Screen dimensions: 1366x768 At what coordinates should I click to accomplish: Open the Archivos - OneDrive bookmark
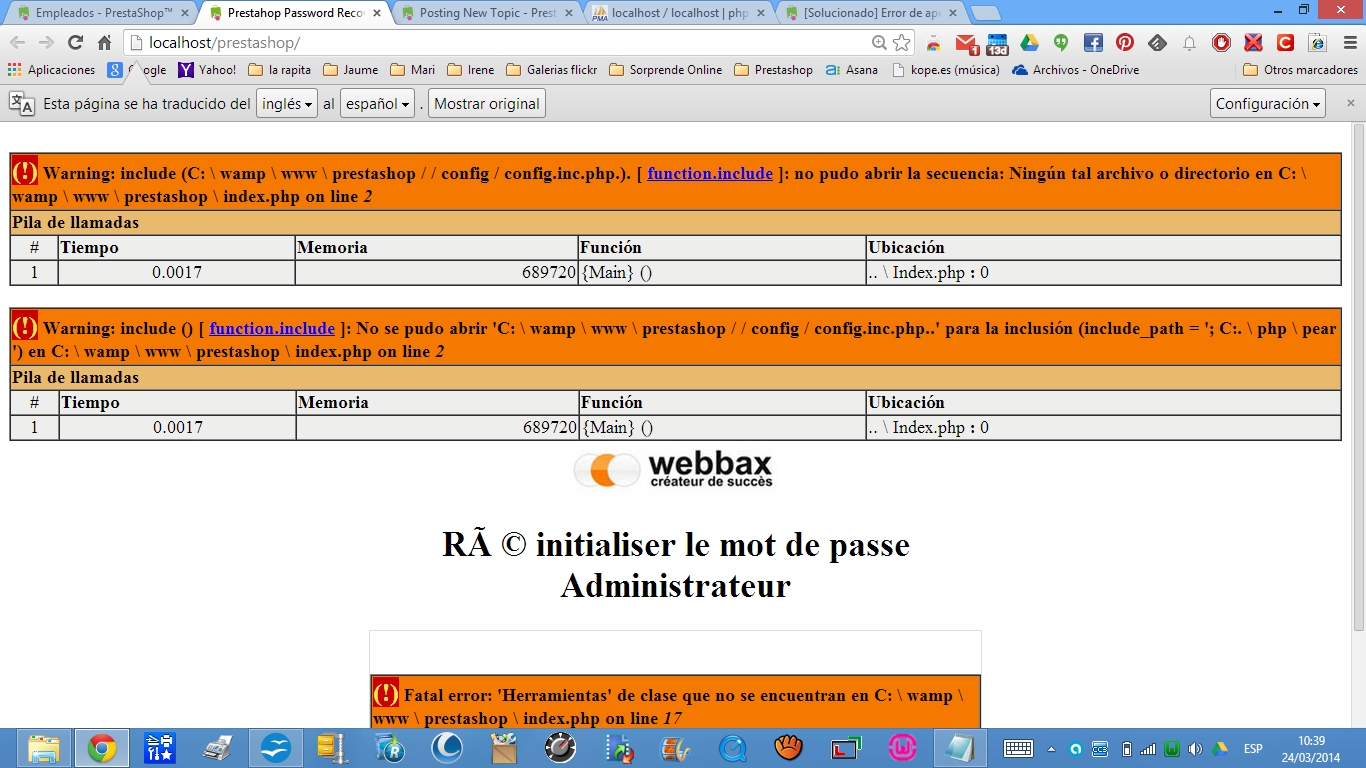[x=1076, y=70]
